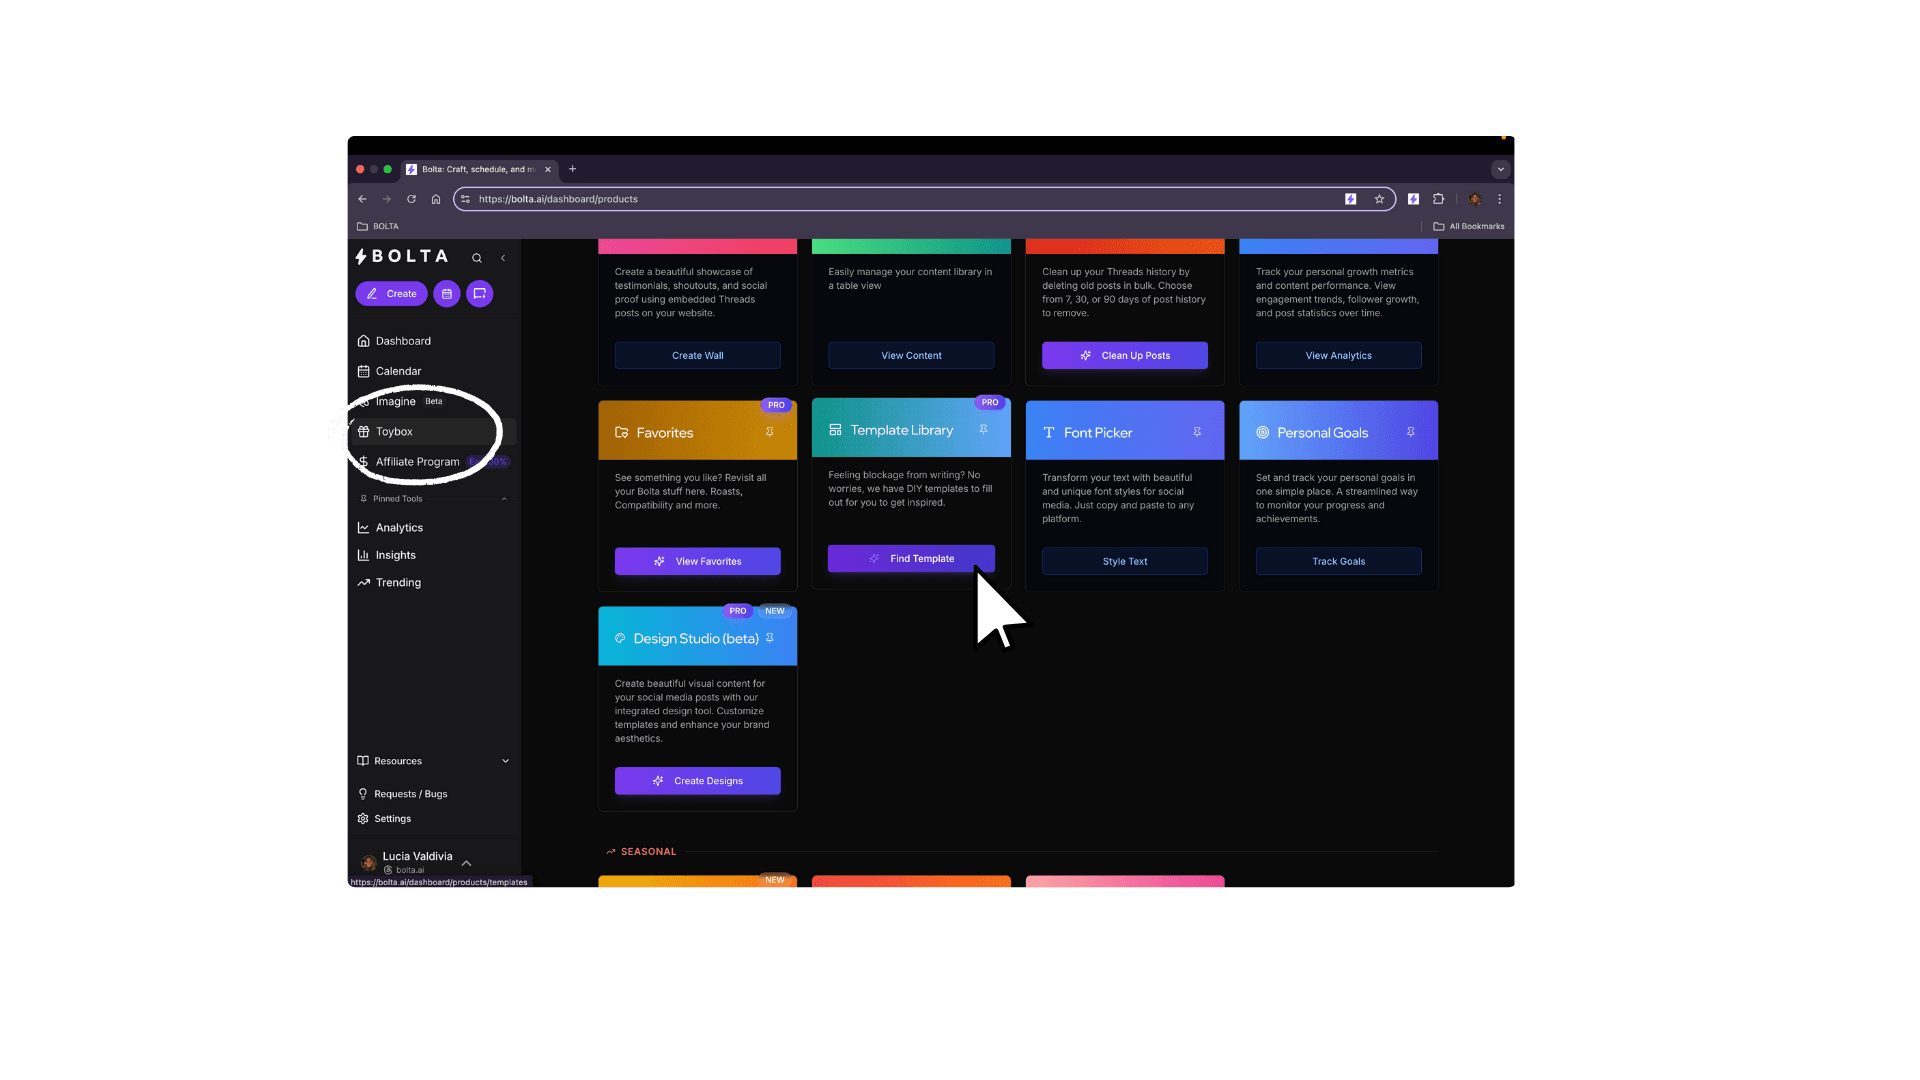Screen dimensions: 1920x1080
Task: Pin the Personal Goals tool
Action: click(x=1411, y=433)
